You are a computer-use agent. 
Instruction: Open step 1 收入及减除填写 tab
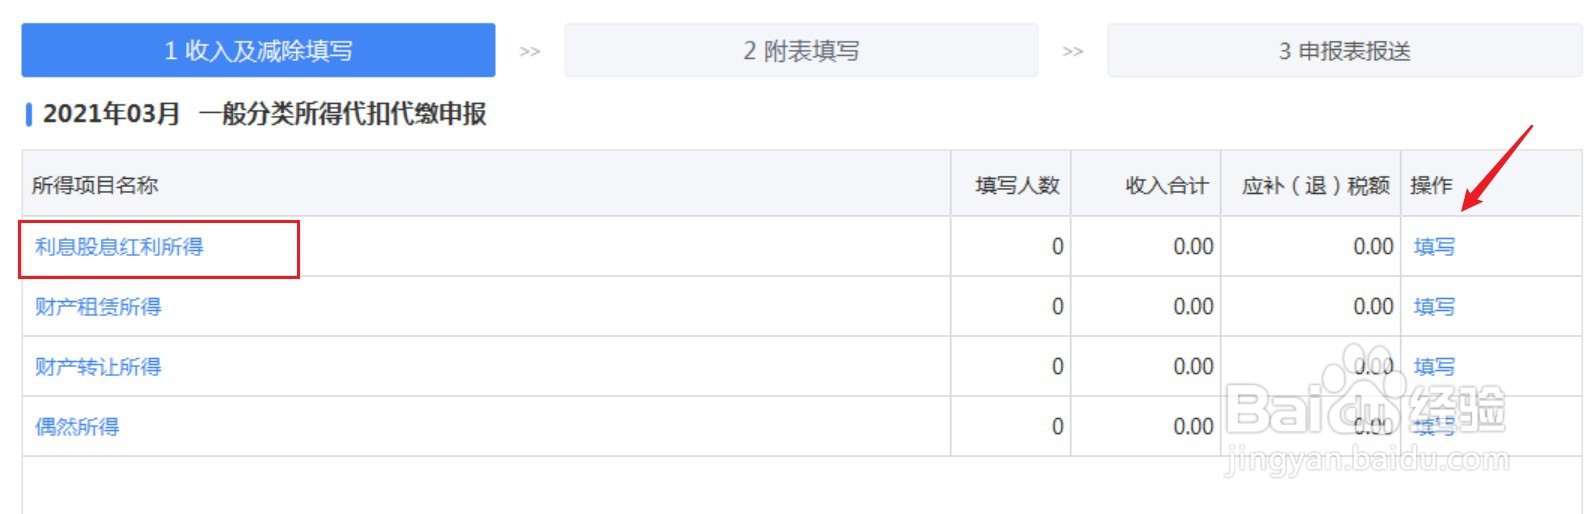tap(258, 51)
